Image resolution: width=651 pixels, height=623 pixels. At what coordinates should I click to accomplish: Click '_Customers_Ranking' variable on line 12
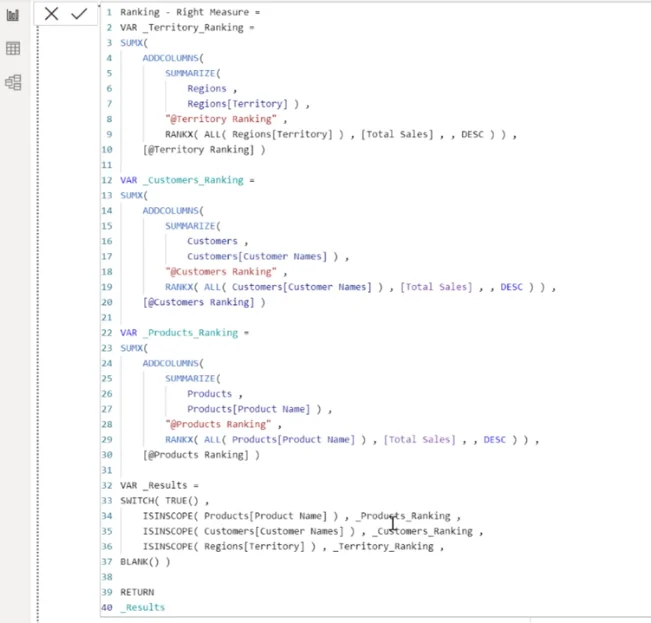tap(193, 180)
